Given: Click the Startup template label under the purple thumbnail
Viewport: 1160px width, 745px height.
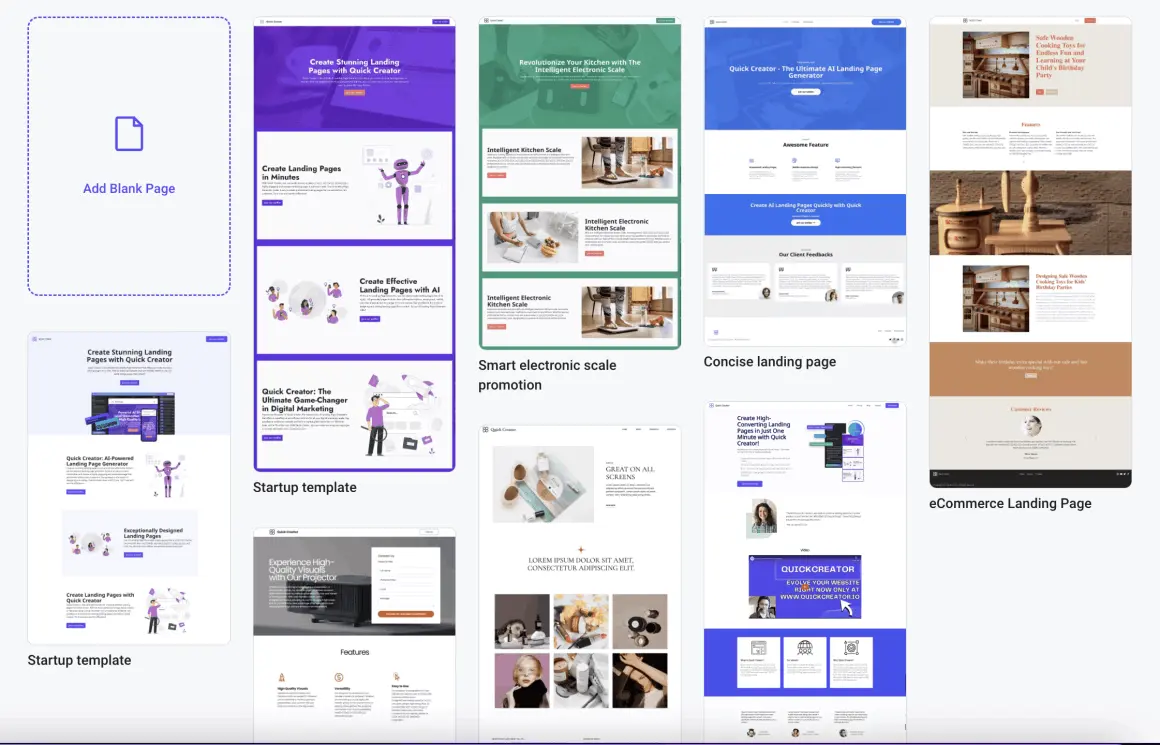Looking at the screenshot, I should coord(304,488).
